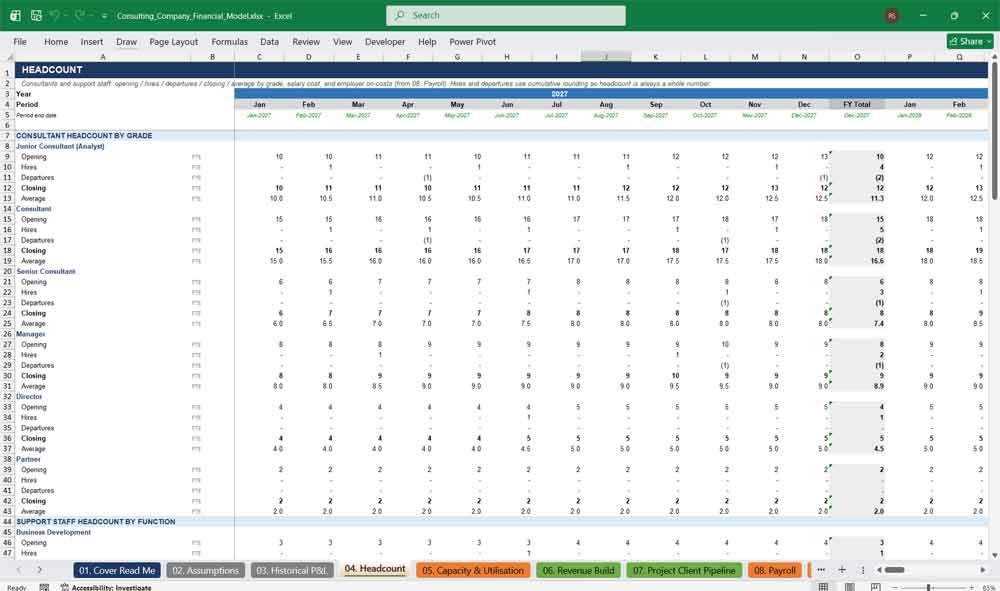The width and height of the screenshot is (1000, 591).
Task: Click the 'Director' grade label
Action: point(29,397)
